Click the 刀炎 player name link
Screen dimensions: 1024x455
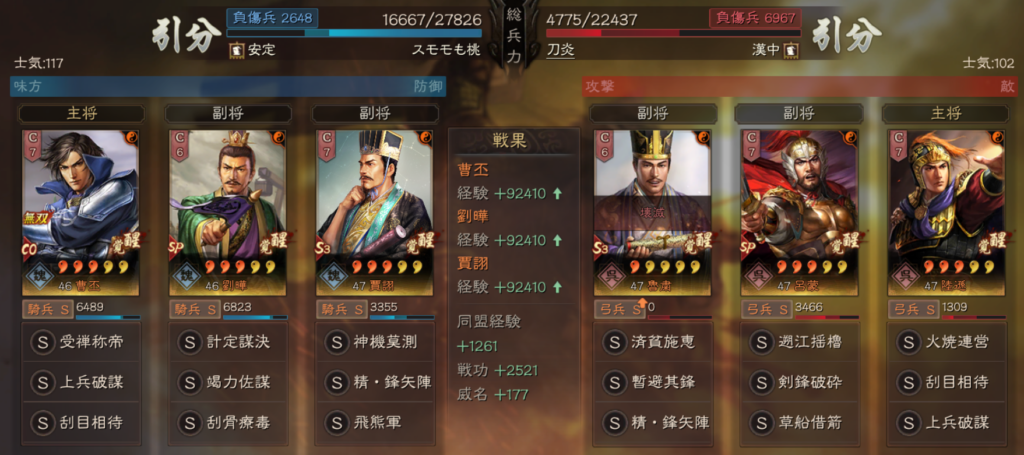[560, 50]
